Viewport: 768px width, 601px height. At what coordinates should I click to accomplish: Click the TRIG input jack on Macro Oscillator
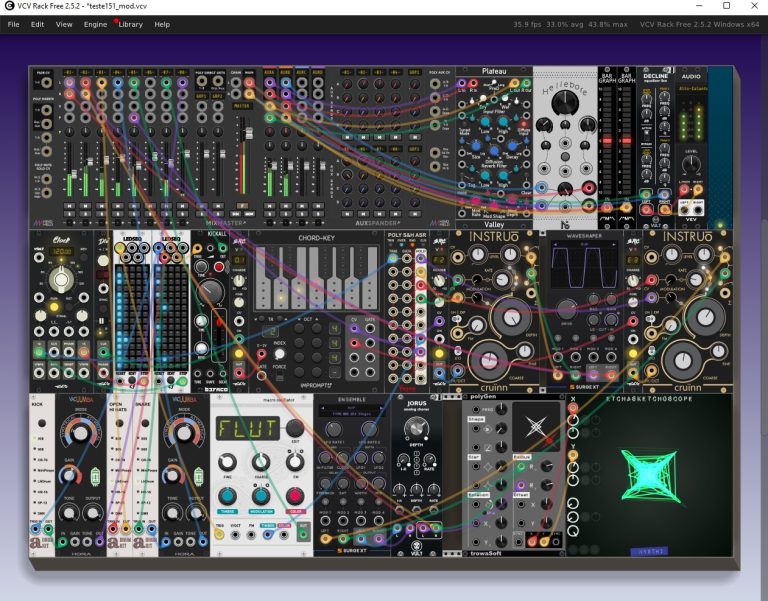click(x=219, y=534)
